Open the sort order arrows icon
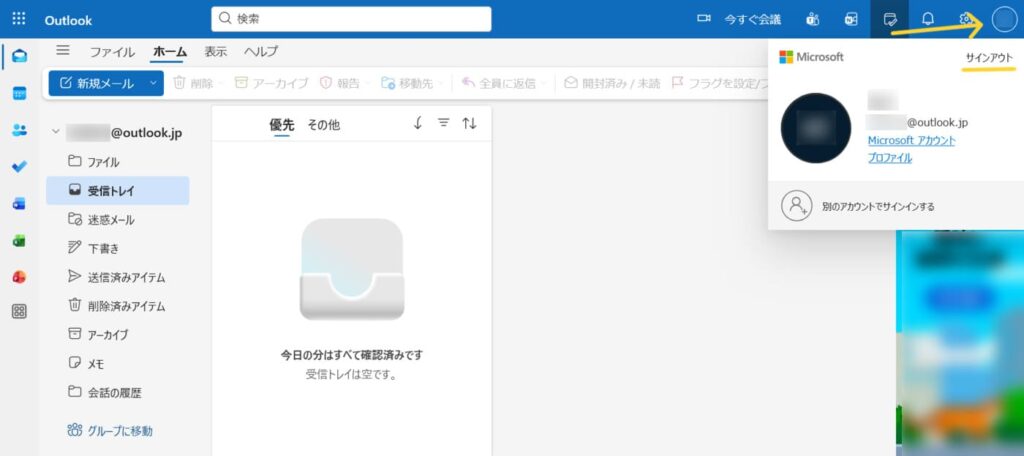This screenshot has height=456, width=1024. (x=469, y=123)
